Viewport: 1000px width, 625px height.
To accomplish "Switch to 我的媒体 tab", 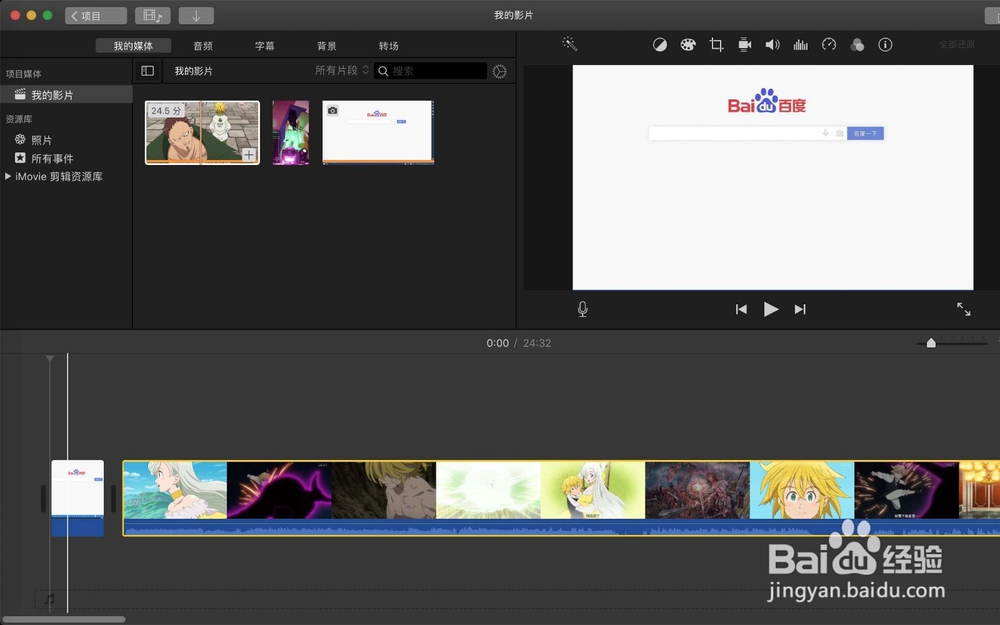I will [133, 46].
